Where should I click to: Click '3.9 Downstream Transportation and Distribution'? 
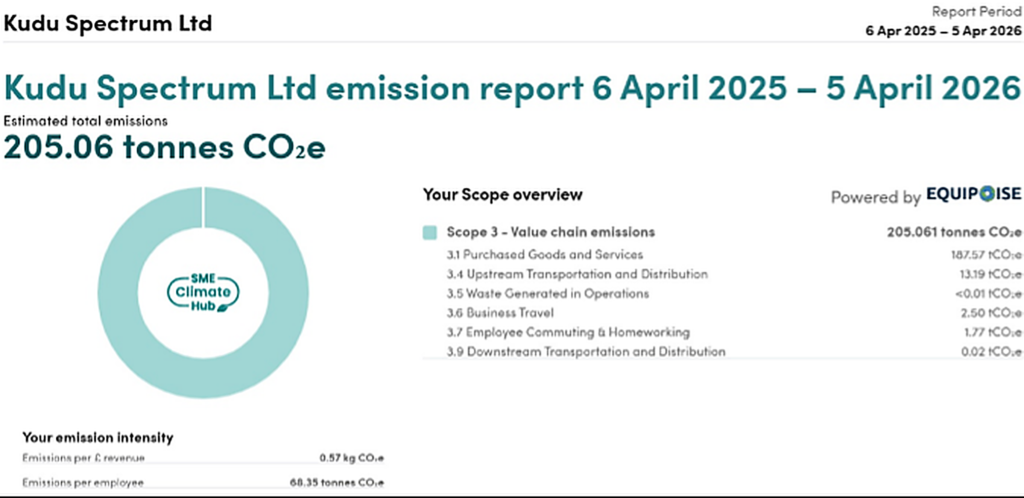coord(586,352)
